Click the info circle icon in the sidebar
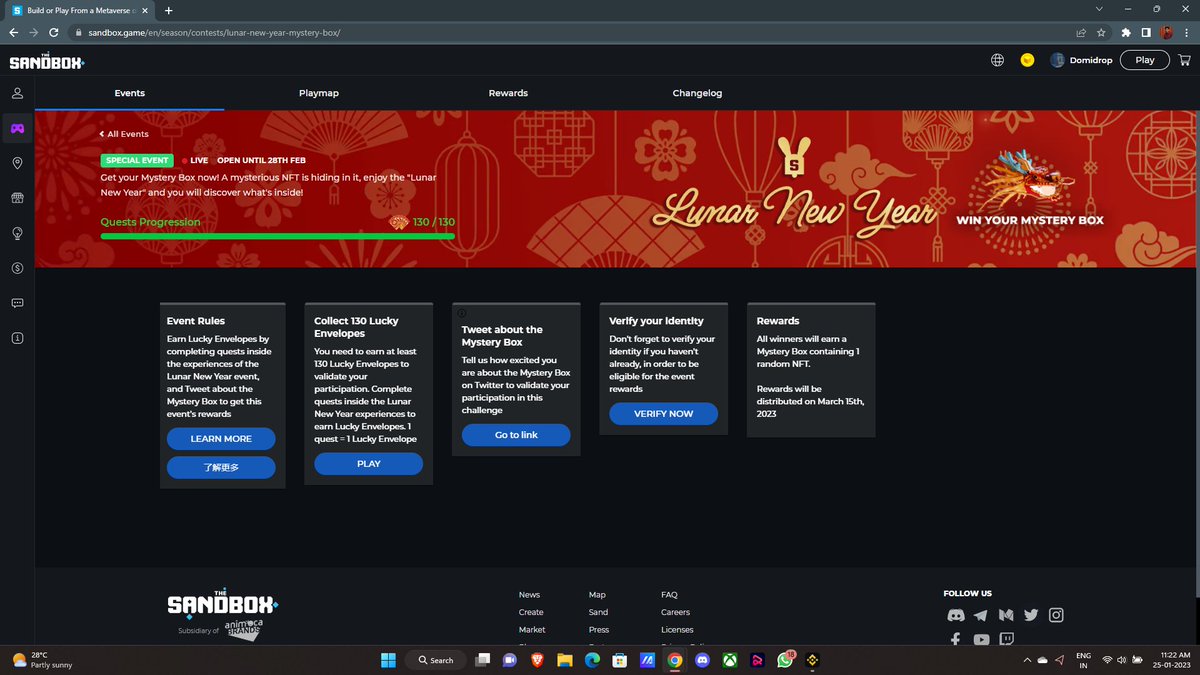 coord(17,338)
